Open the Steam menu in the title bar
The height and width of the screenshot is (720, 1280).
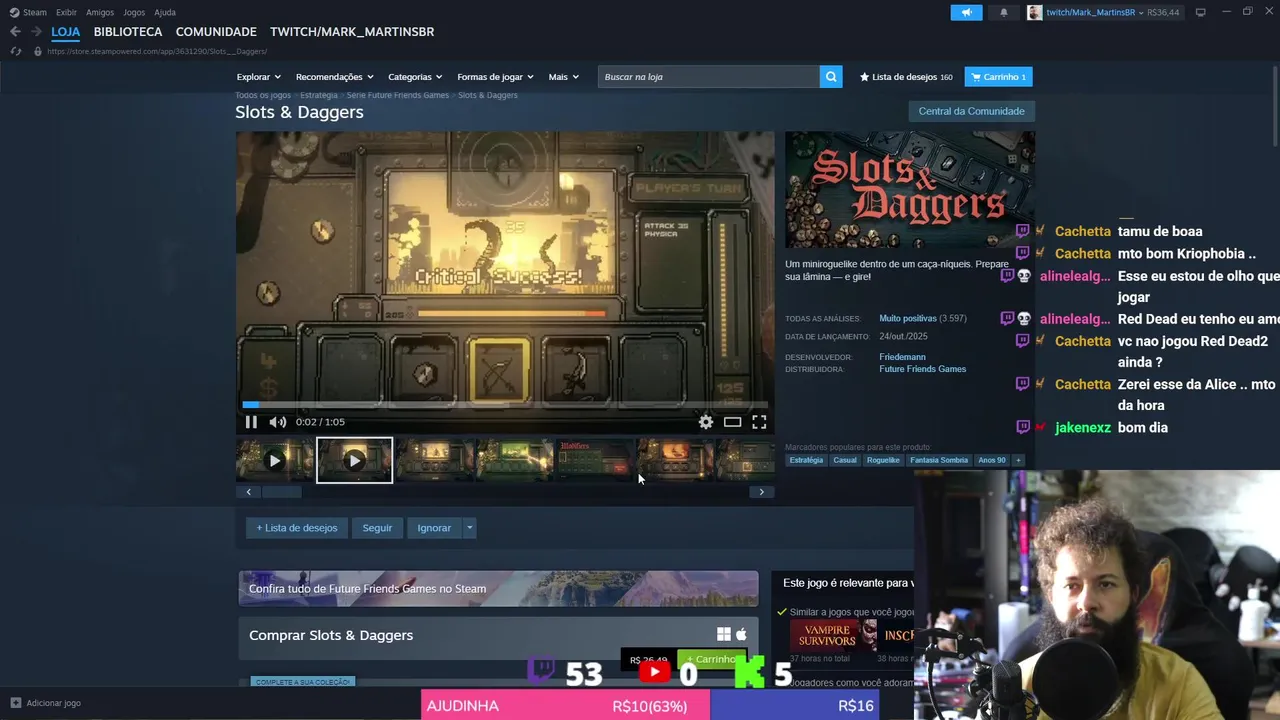28,12
